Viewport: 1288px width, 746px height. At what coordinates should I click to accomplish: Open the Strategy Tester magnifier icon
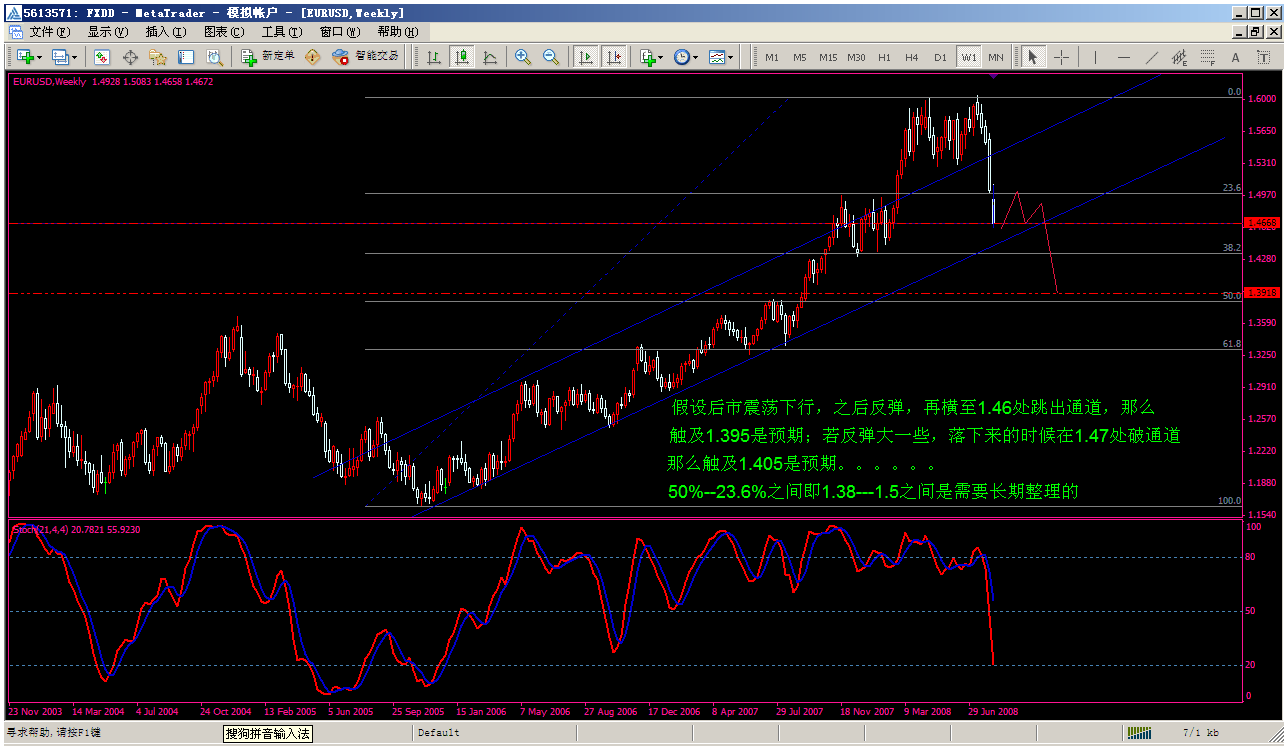click(x=214, y=57)
